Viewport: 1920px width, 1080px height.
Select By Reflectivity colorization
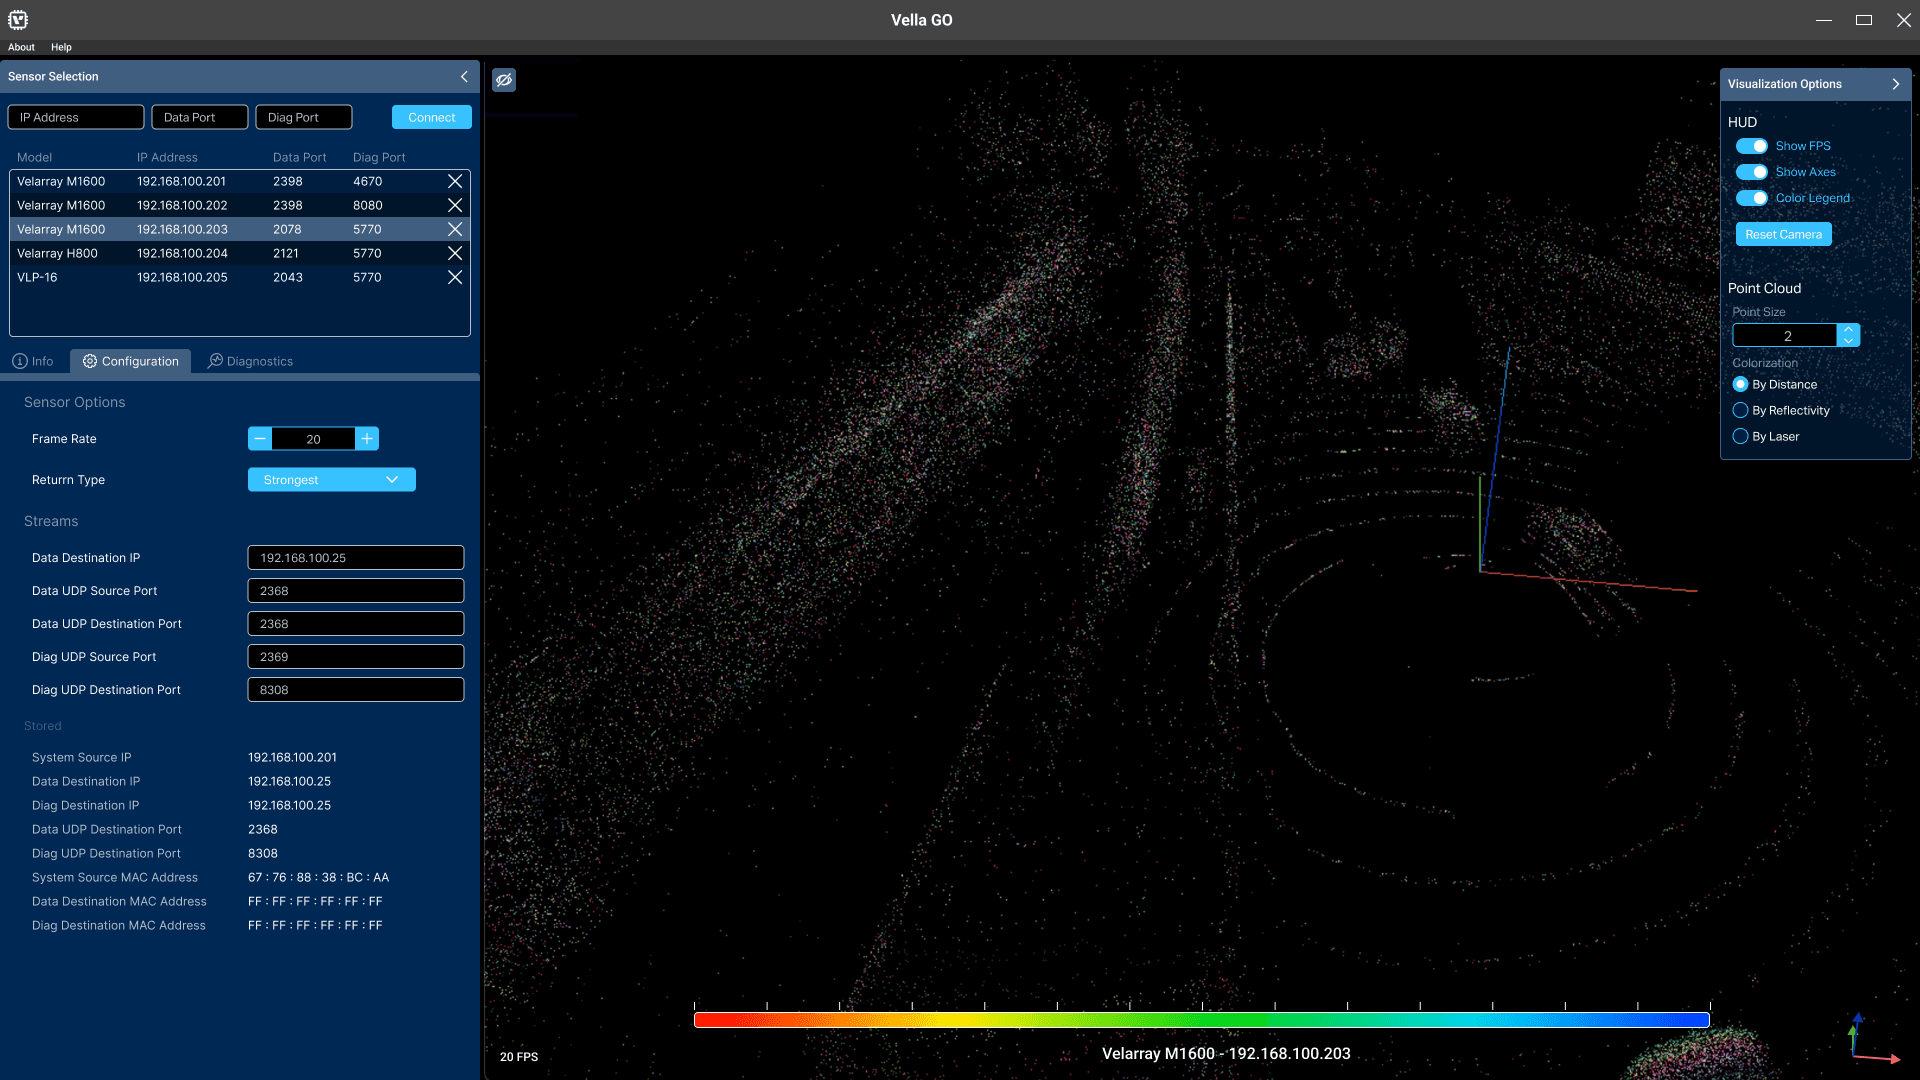point(1740,410)
